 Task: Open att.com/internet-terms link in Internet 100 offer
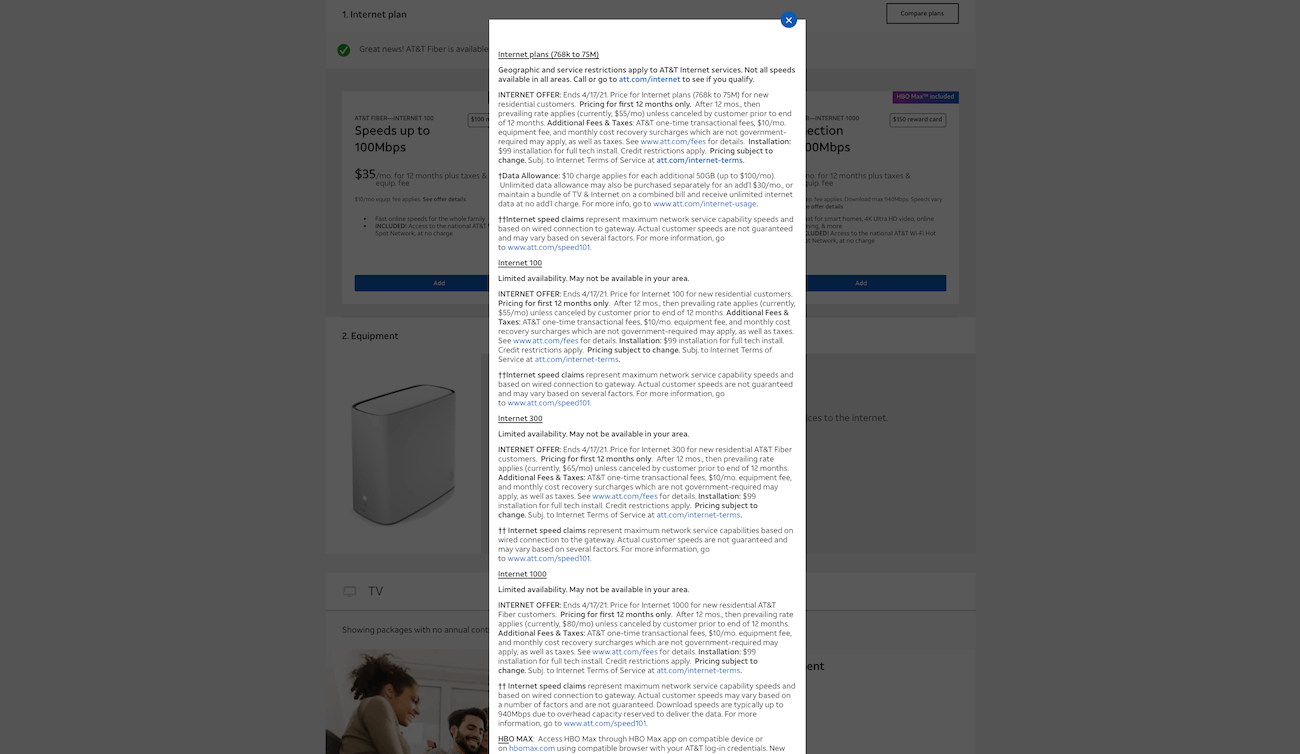(x=576, y=359)
